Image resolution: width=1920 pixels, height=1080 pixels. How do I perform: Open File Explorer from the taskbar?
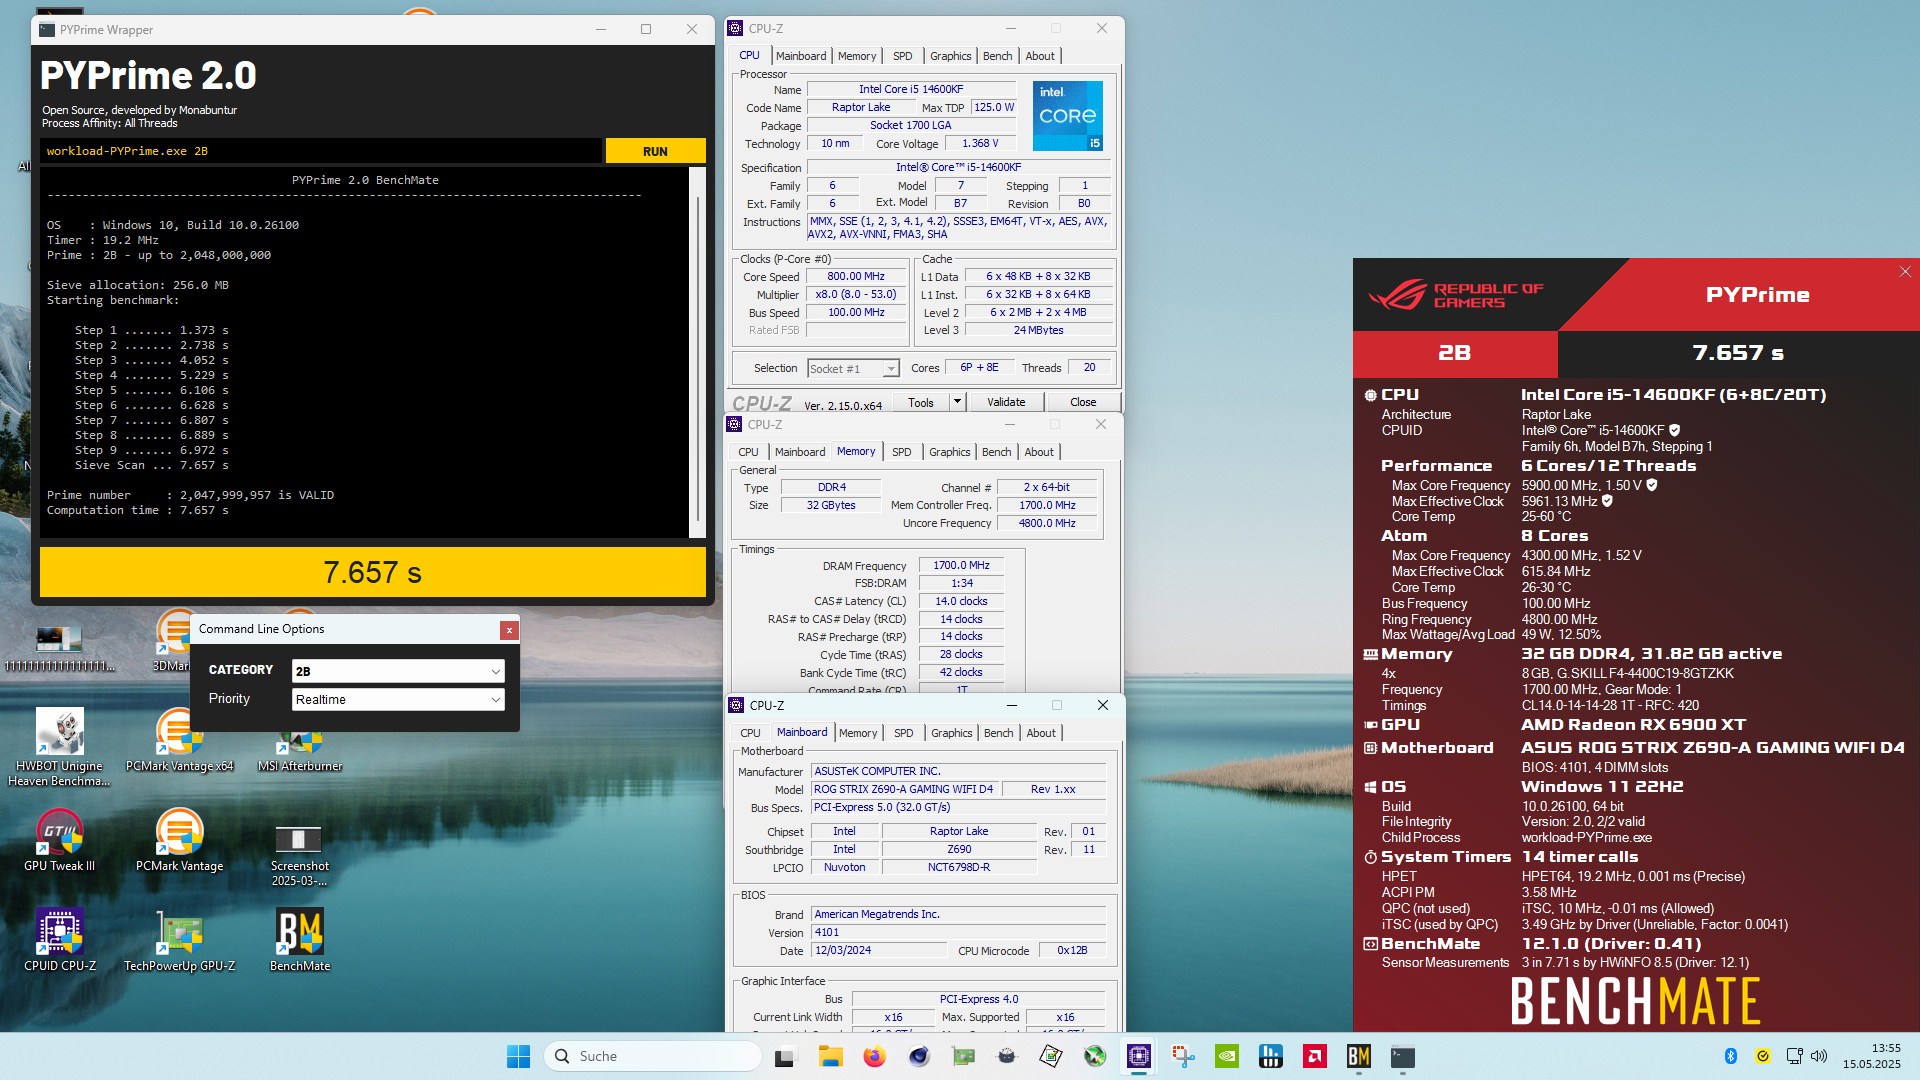coord(830,1056)
